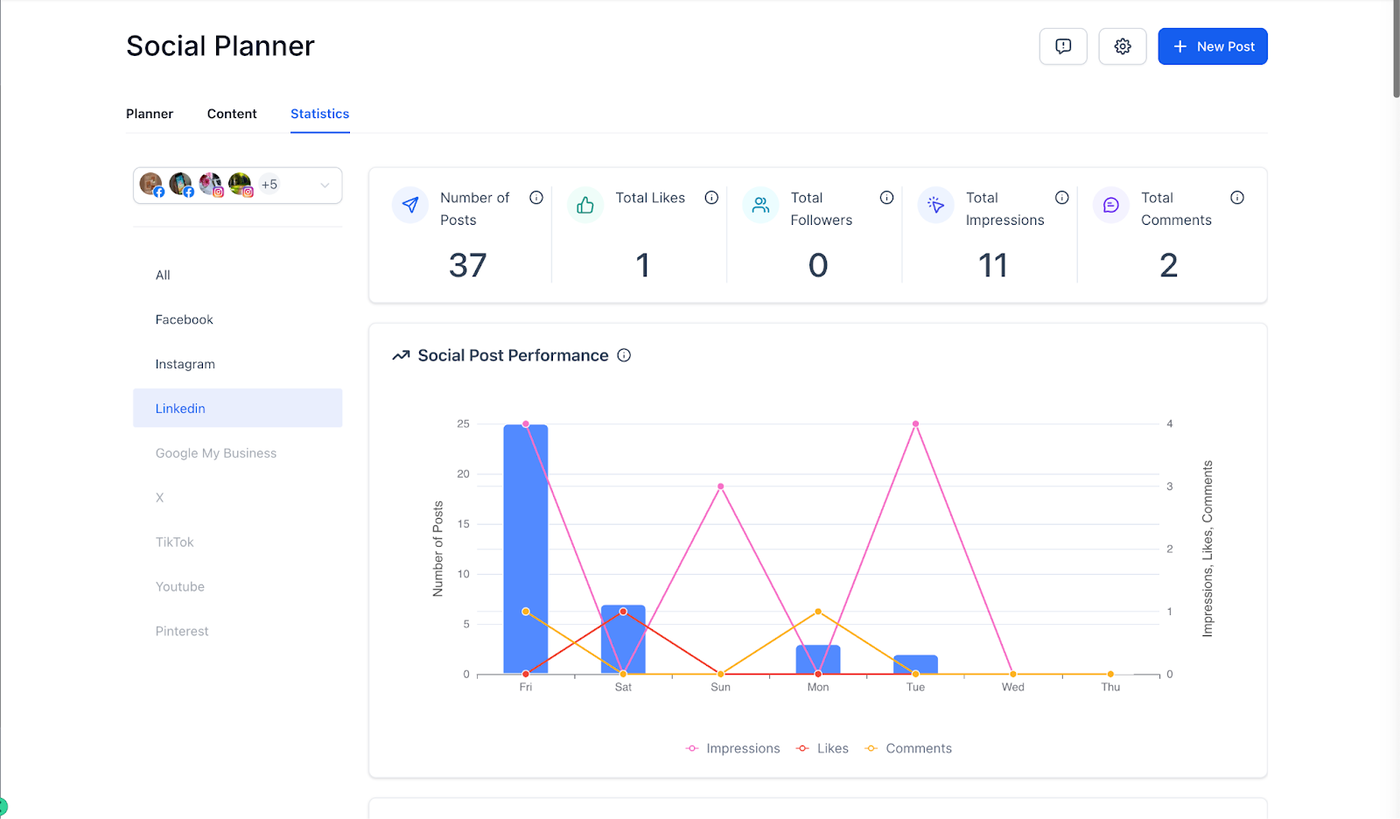Create a New Post
The width and height of the screenshot is (1400, 819).
[x=1212, y=47]
